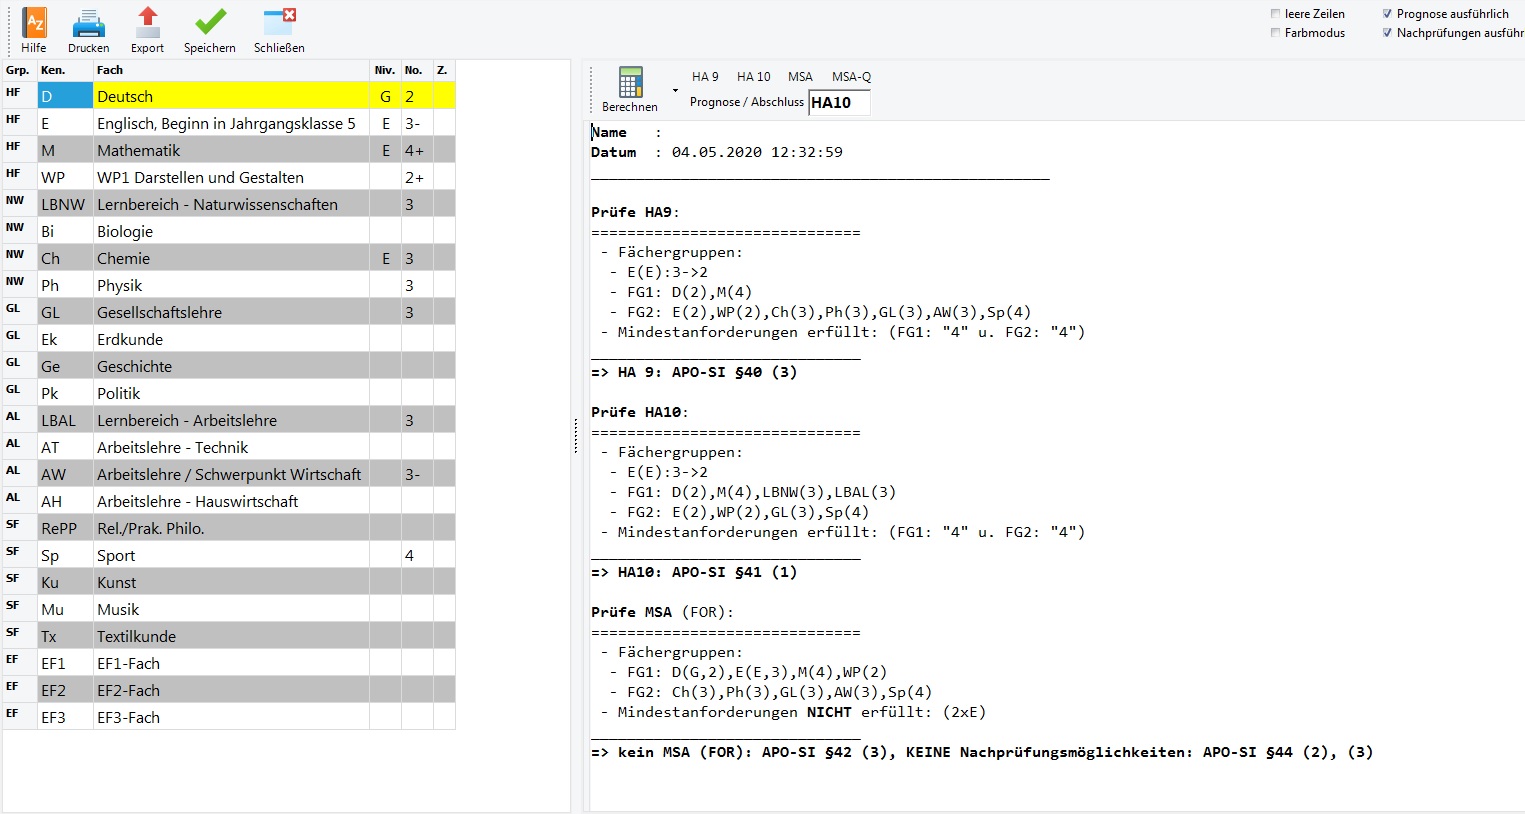1525x814 pixels.
Task: Click the Prognose / Abschluss field showing HA10
Action: (x=839, y=102)
